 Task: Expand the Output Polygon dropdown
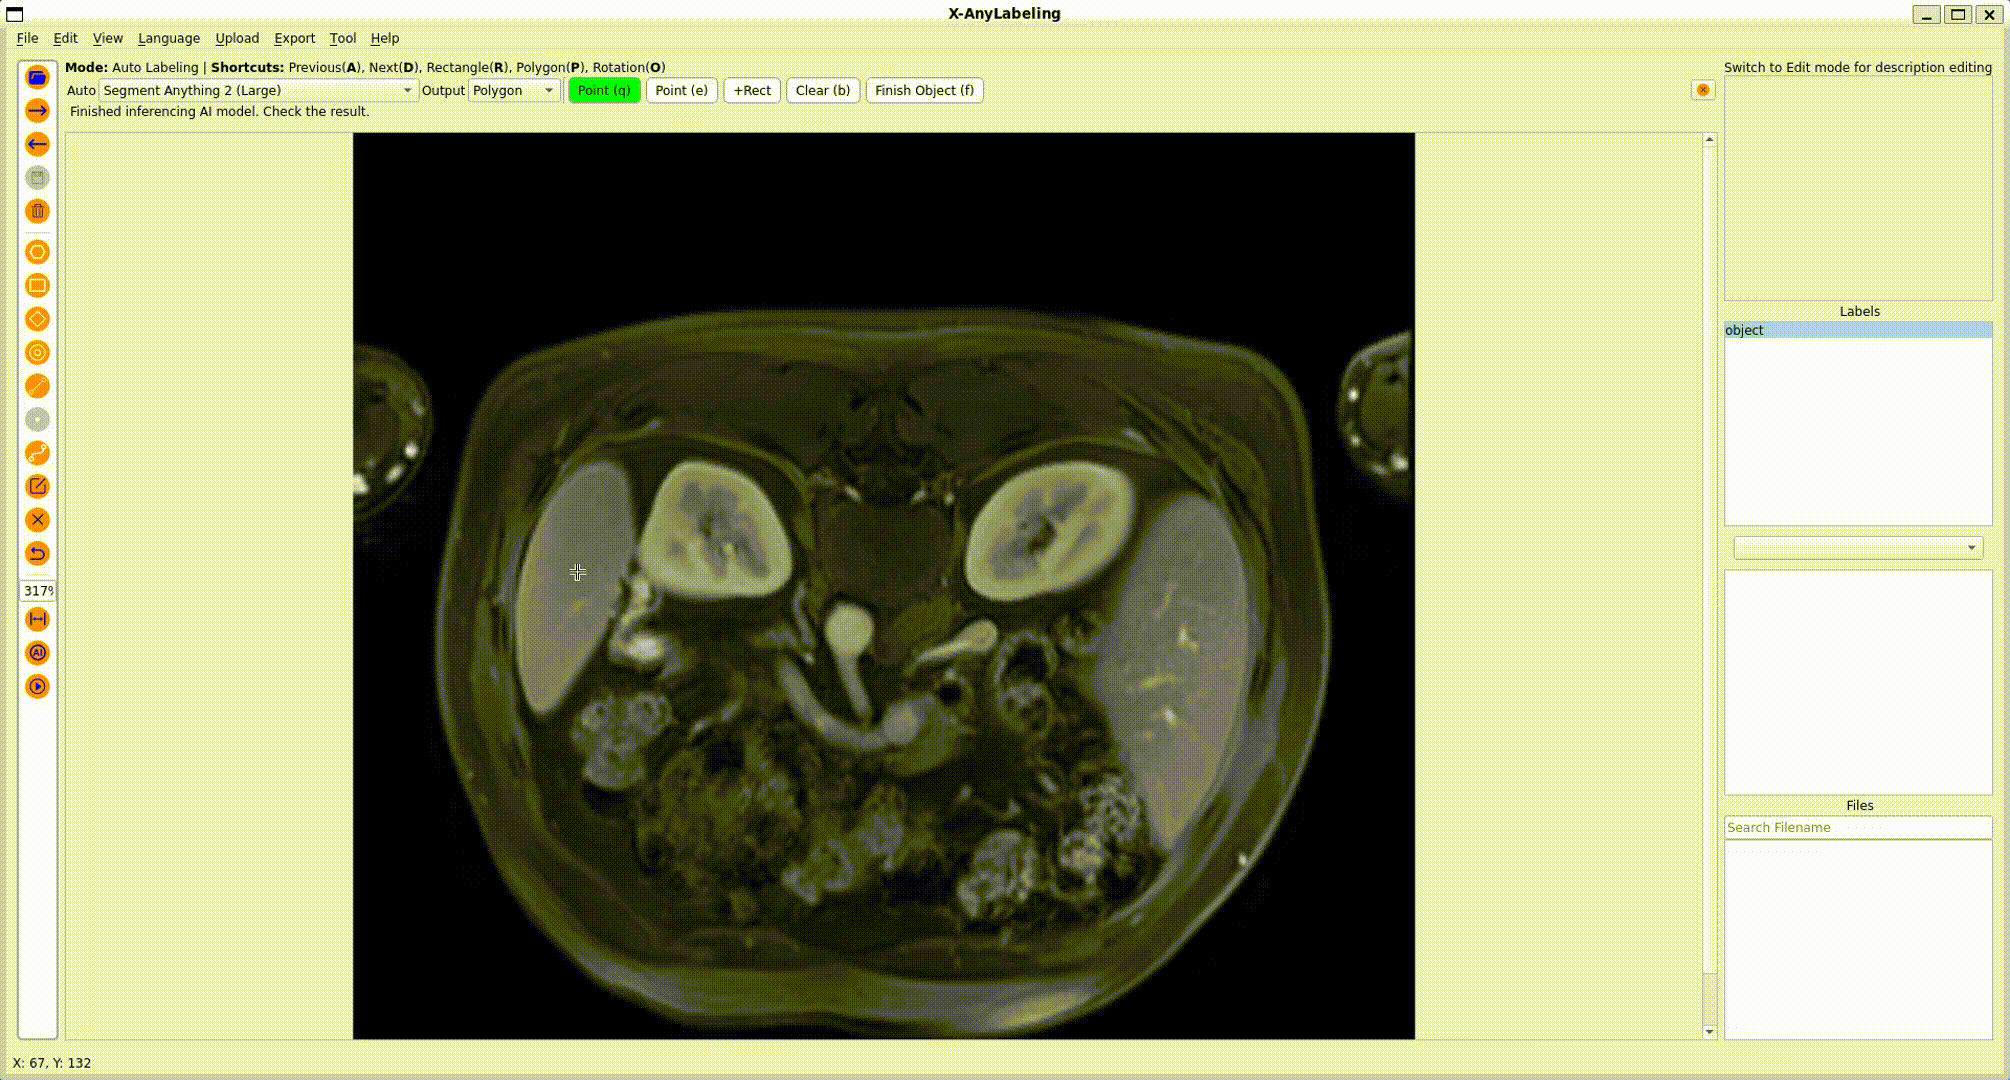tap(513, 91)
